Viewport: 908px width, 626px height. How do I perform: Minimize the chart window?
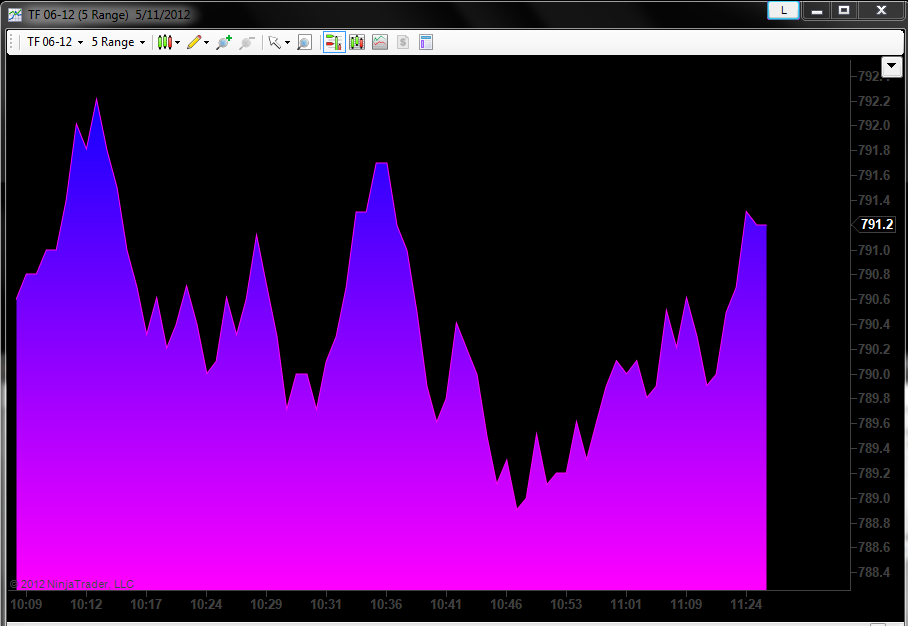point(817,10)
